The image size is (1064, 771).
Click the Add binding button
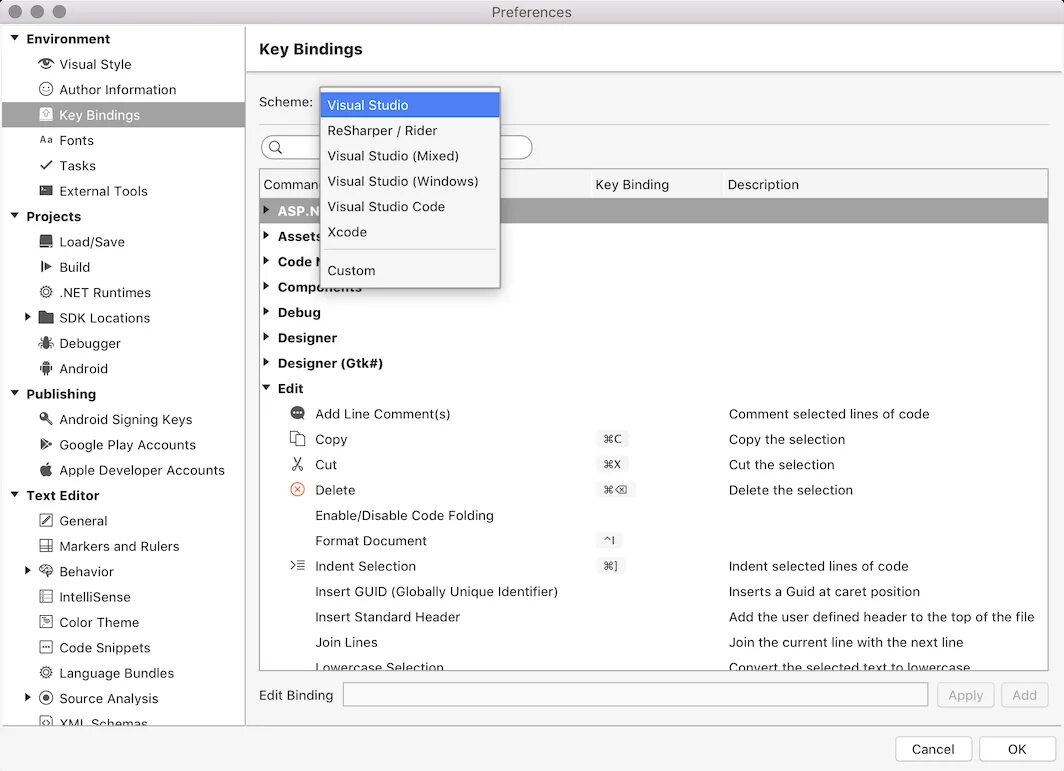coord(1024,695)
